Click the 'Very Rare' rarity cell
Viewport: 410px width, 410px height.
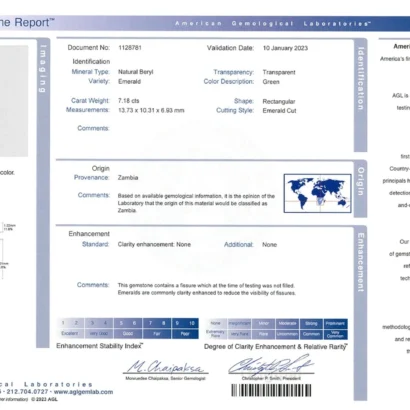239,334
